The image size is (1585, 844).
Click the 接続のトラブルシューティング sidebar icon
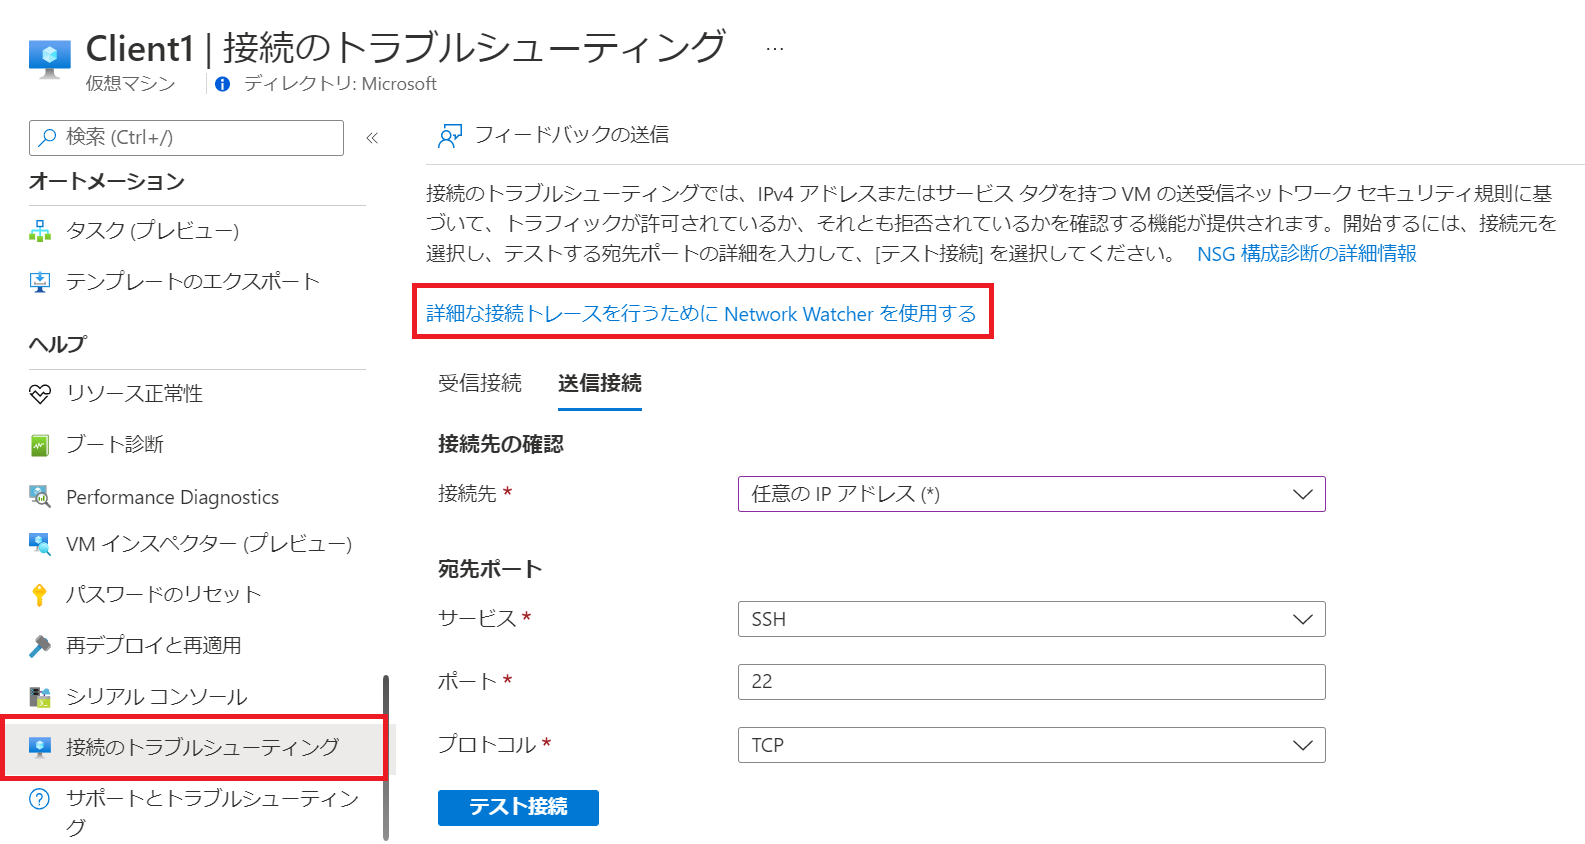tap(40, 747)
